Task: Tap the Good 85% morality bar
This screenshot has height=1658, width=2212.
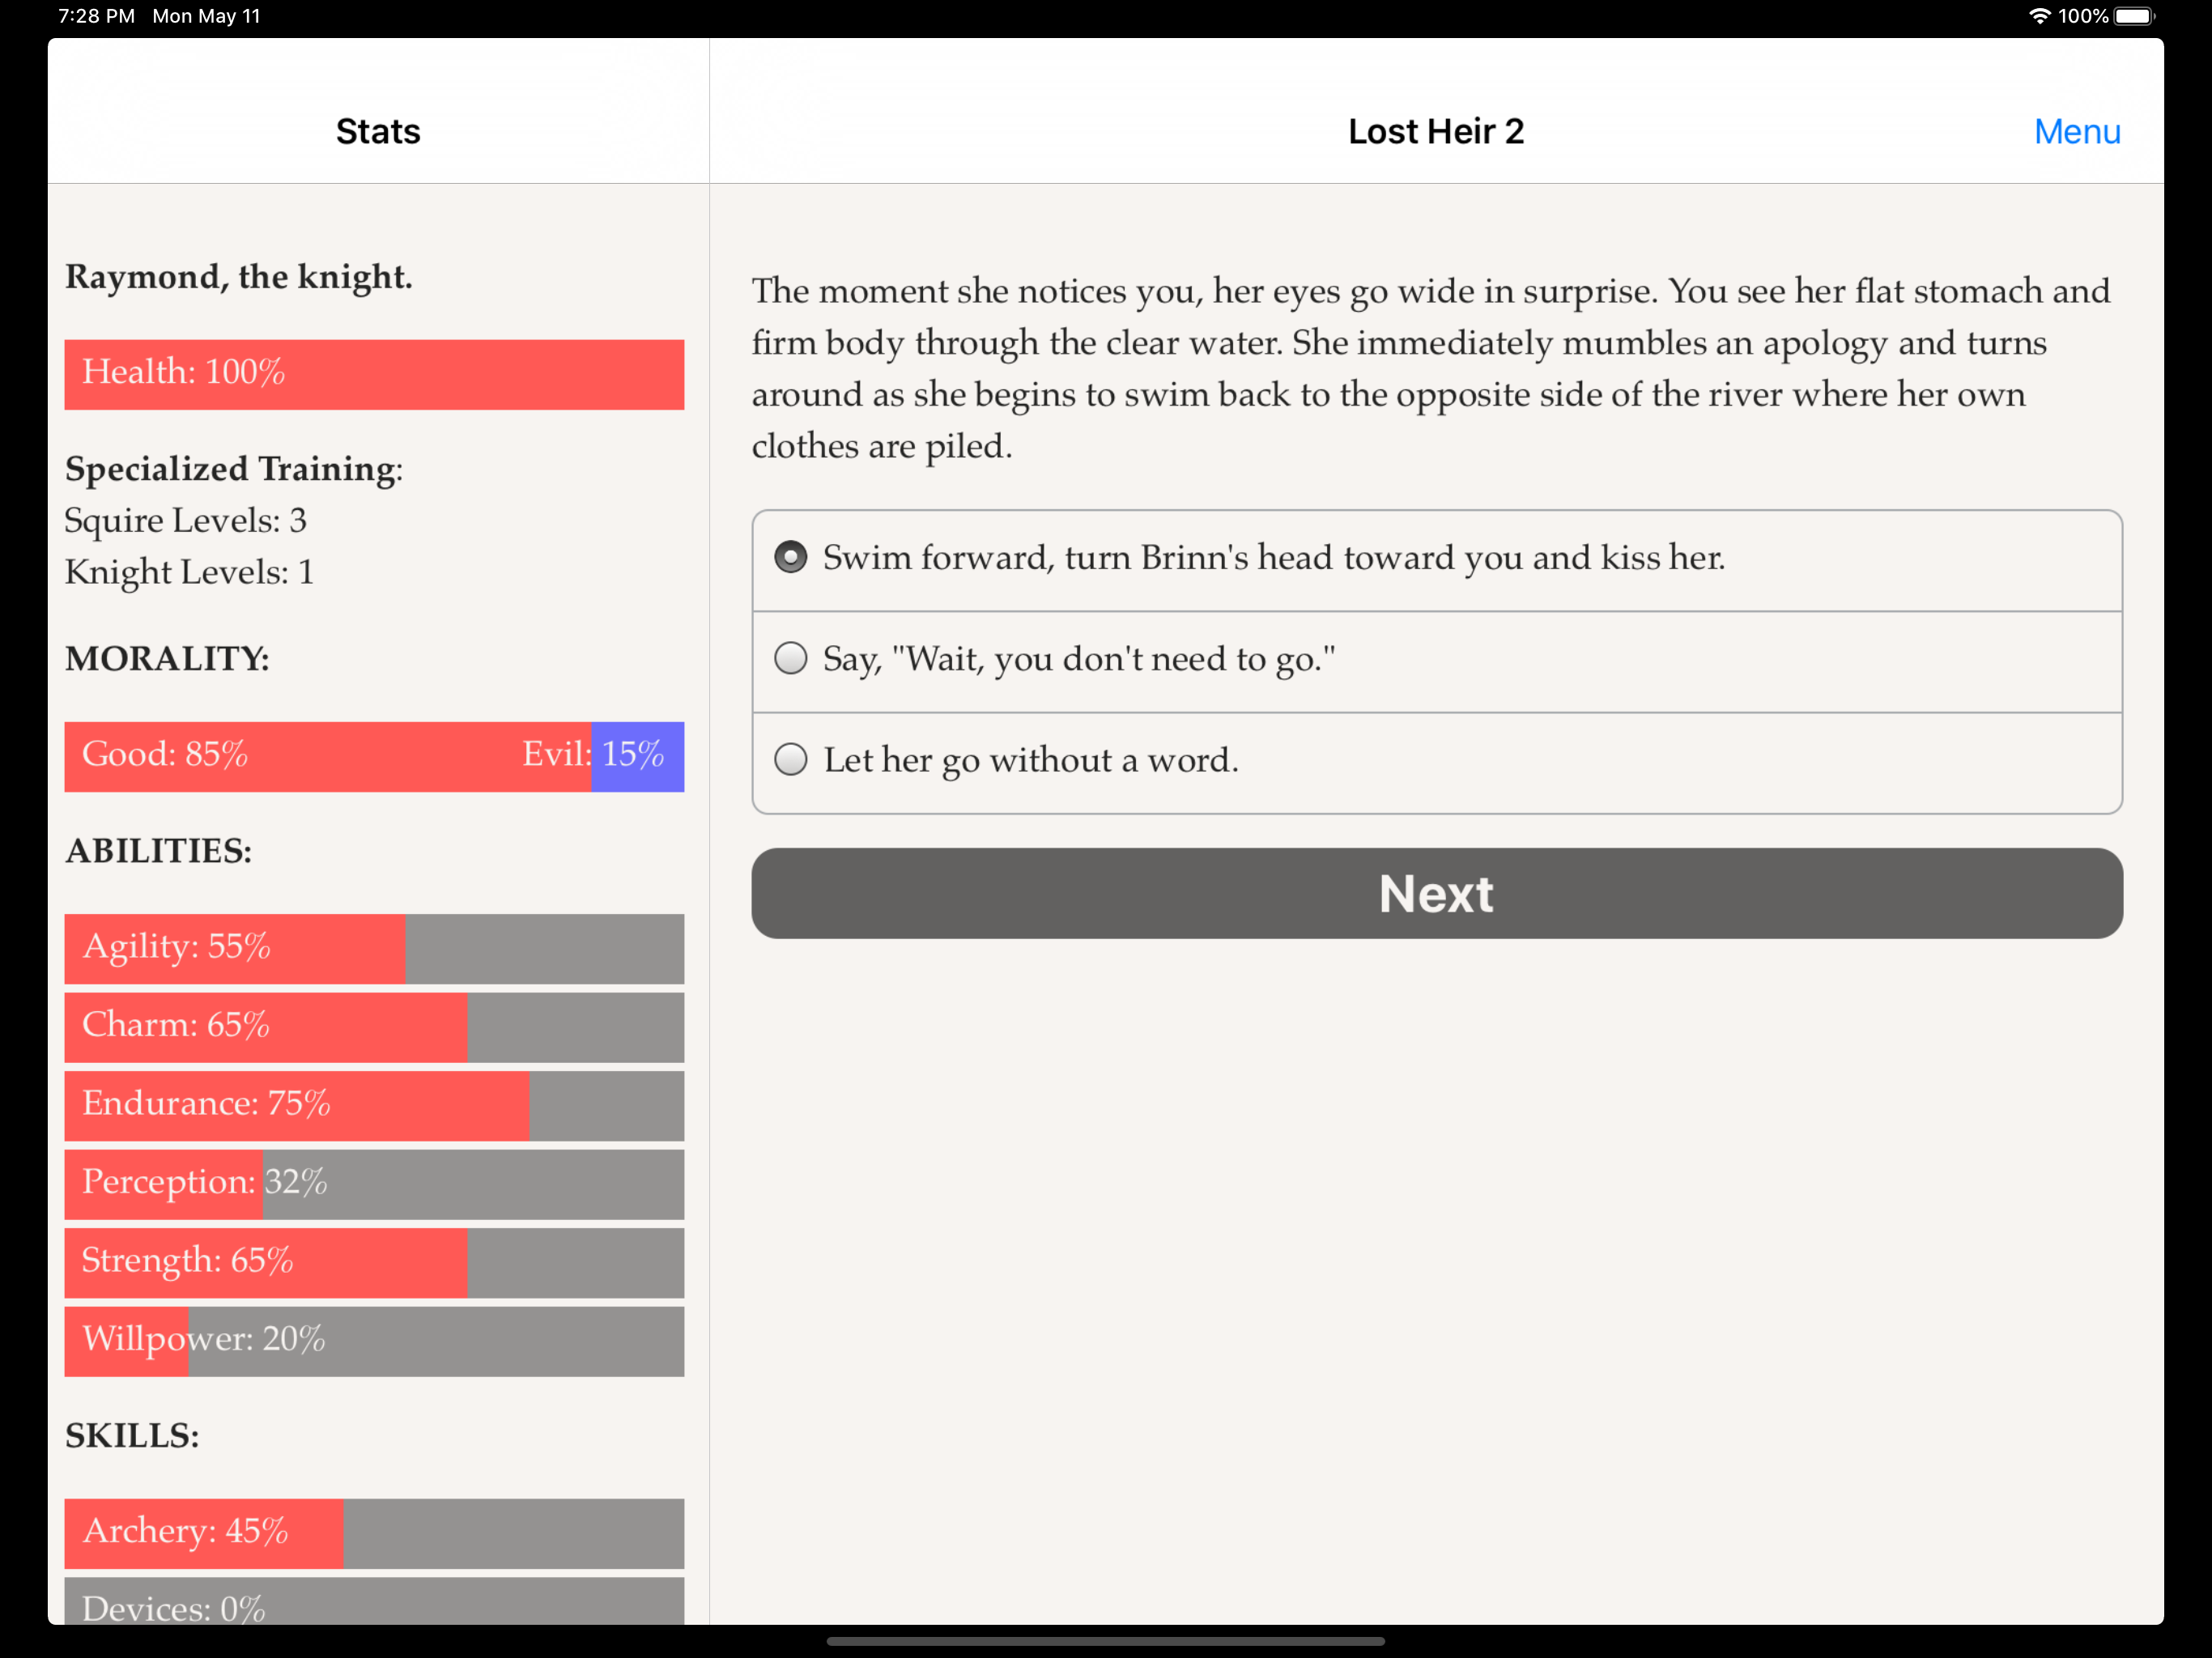Action: [x=328, y=756]
